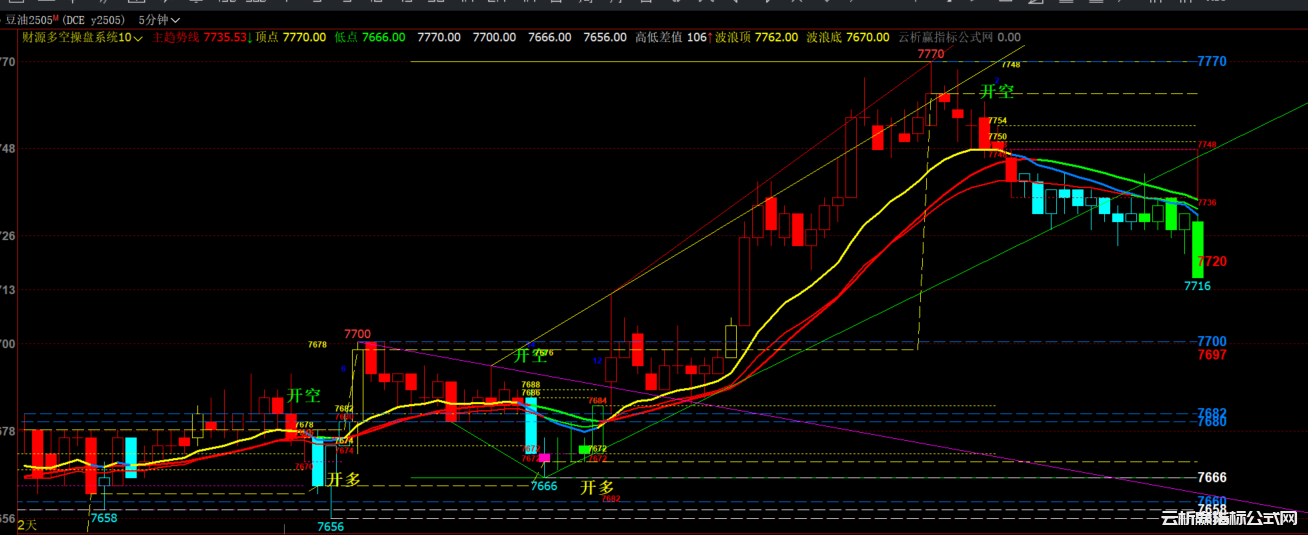Click the red 7697 price axis label
This screenshot has height=535, width=1308.
click(x=1212, y=354)
